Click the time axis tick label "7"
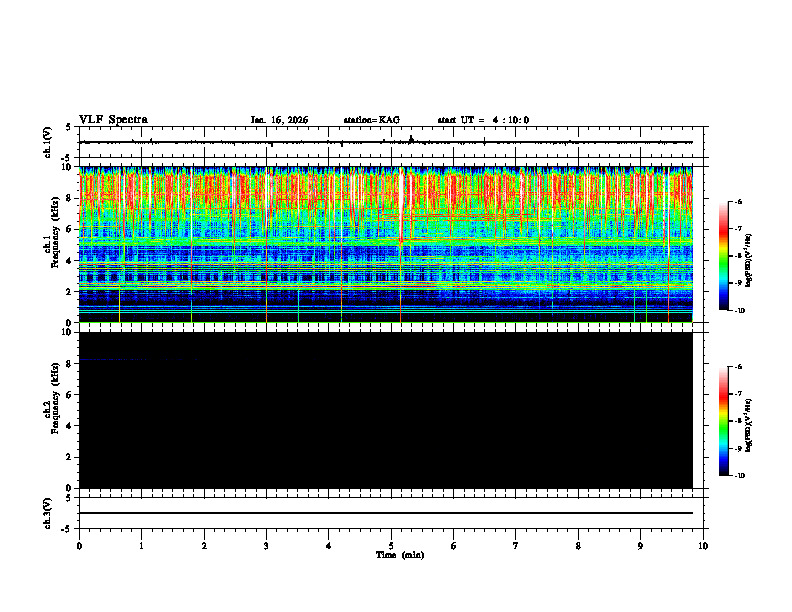Screen dimensions: 792x612 click(516, 546)
